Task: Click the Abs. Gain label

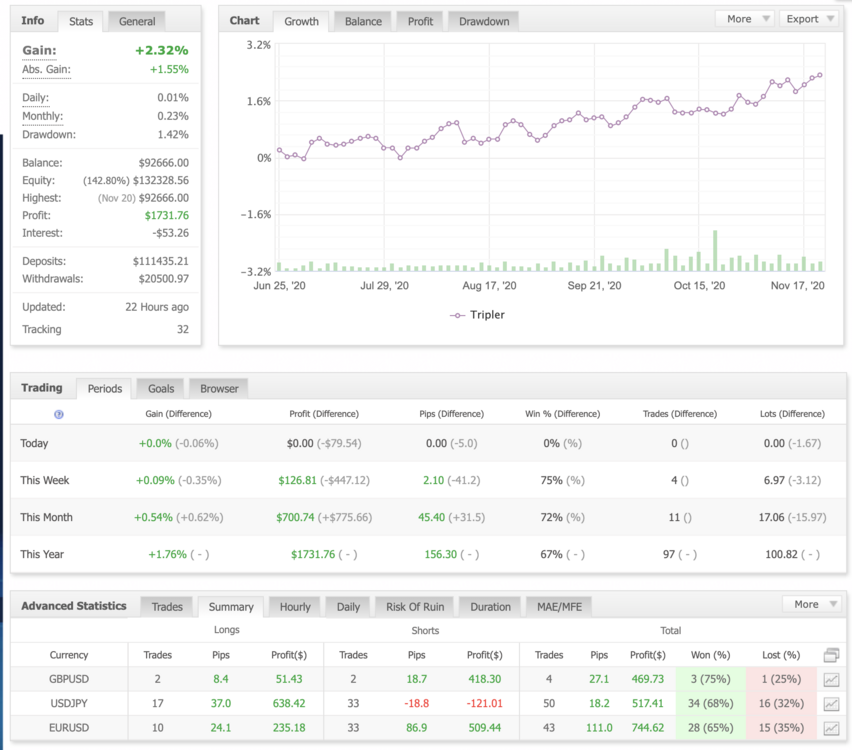Action: click(46, 70)
